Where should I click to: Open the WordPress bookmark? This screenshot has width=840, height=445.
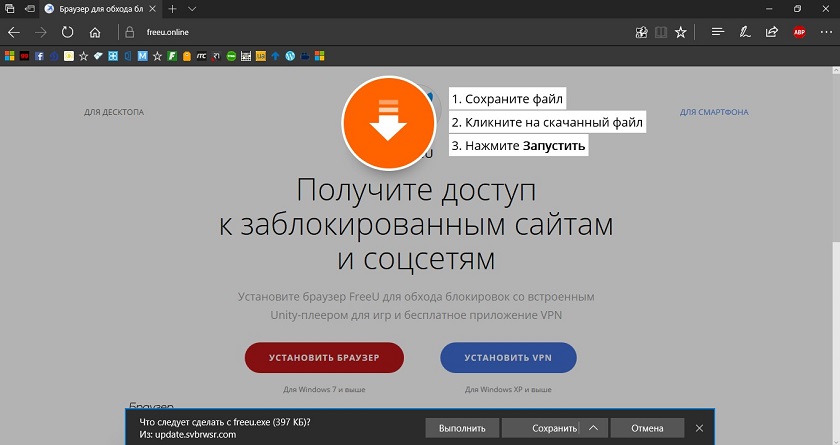(290, 56)
